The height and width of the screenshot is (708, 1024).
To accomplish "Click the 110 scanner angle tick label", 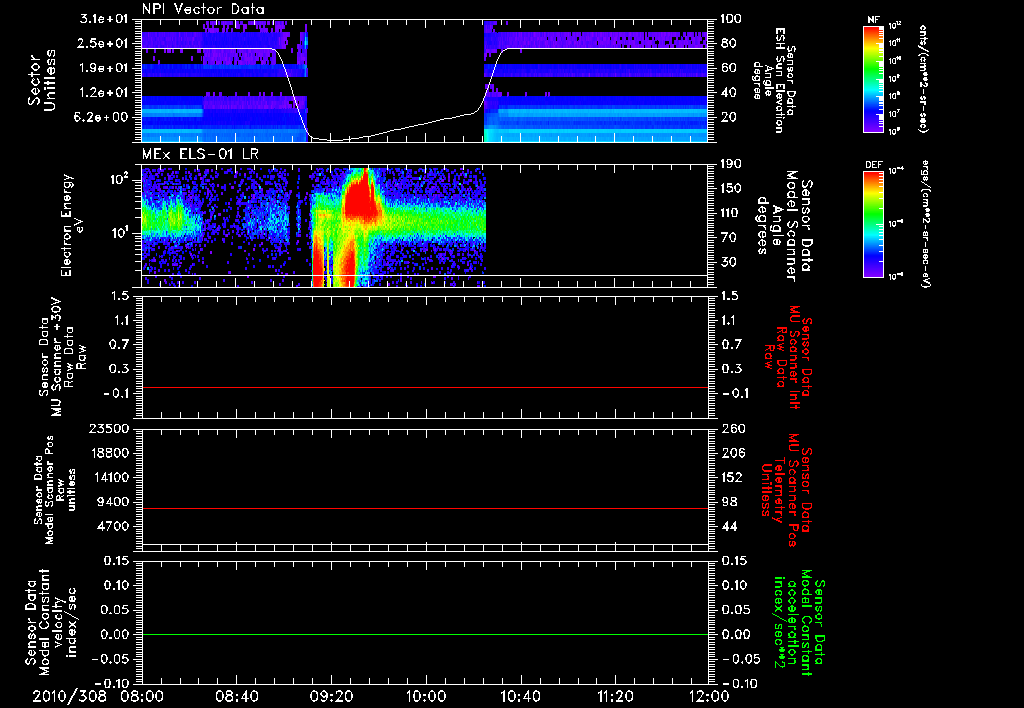I will coord(731,213).
